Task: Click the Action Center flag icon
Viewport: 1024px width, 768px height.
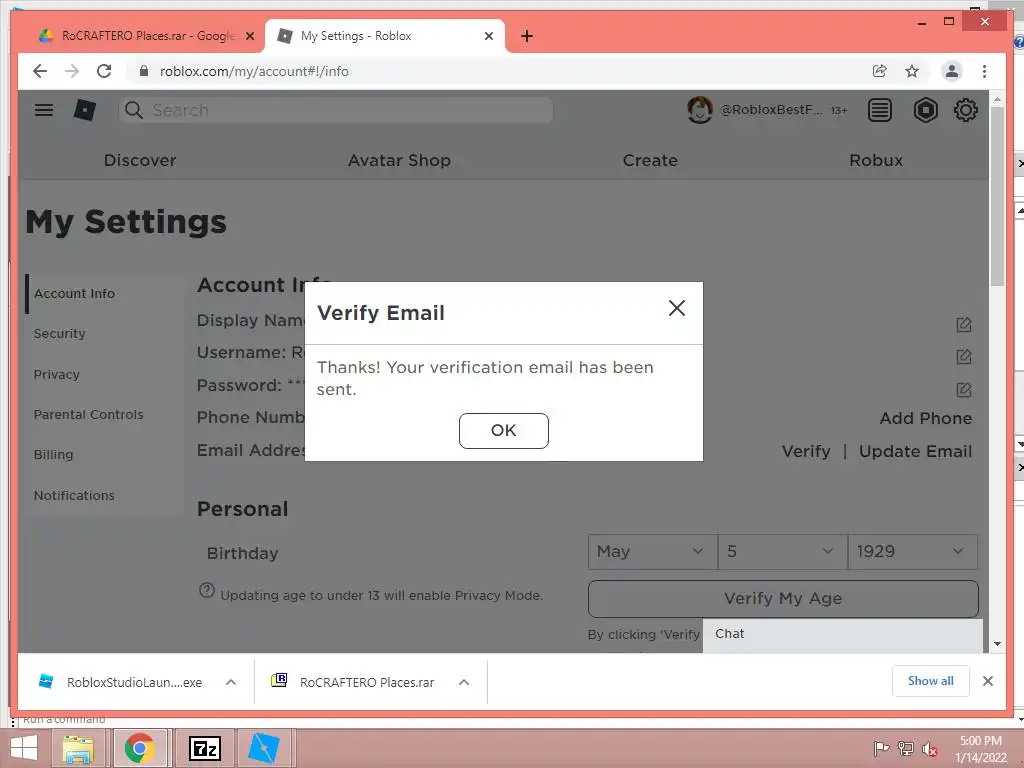Action: (x=881, y=749)
